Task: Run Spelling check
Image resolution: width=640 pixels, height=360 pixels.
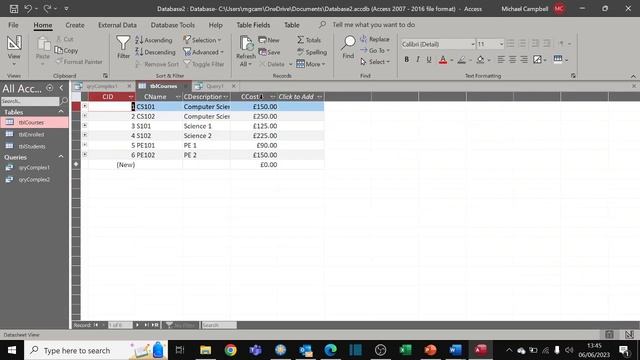Action: [312, 52]
